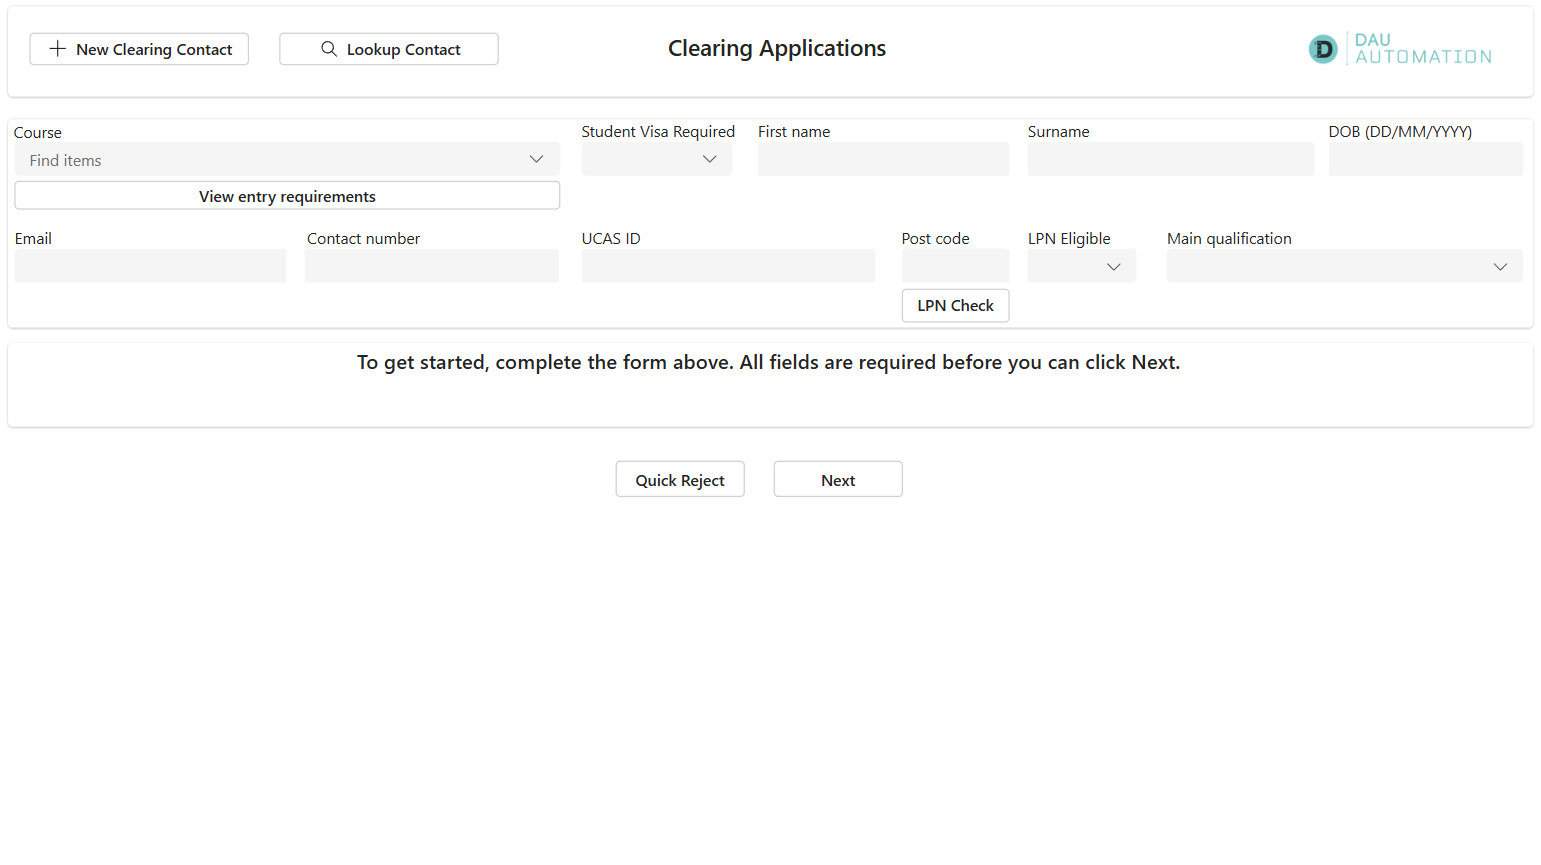1541x865 pixels.
Task: Click the Quick Reject button
Action: click(x=680, y=479)
